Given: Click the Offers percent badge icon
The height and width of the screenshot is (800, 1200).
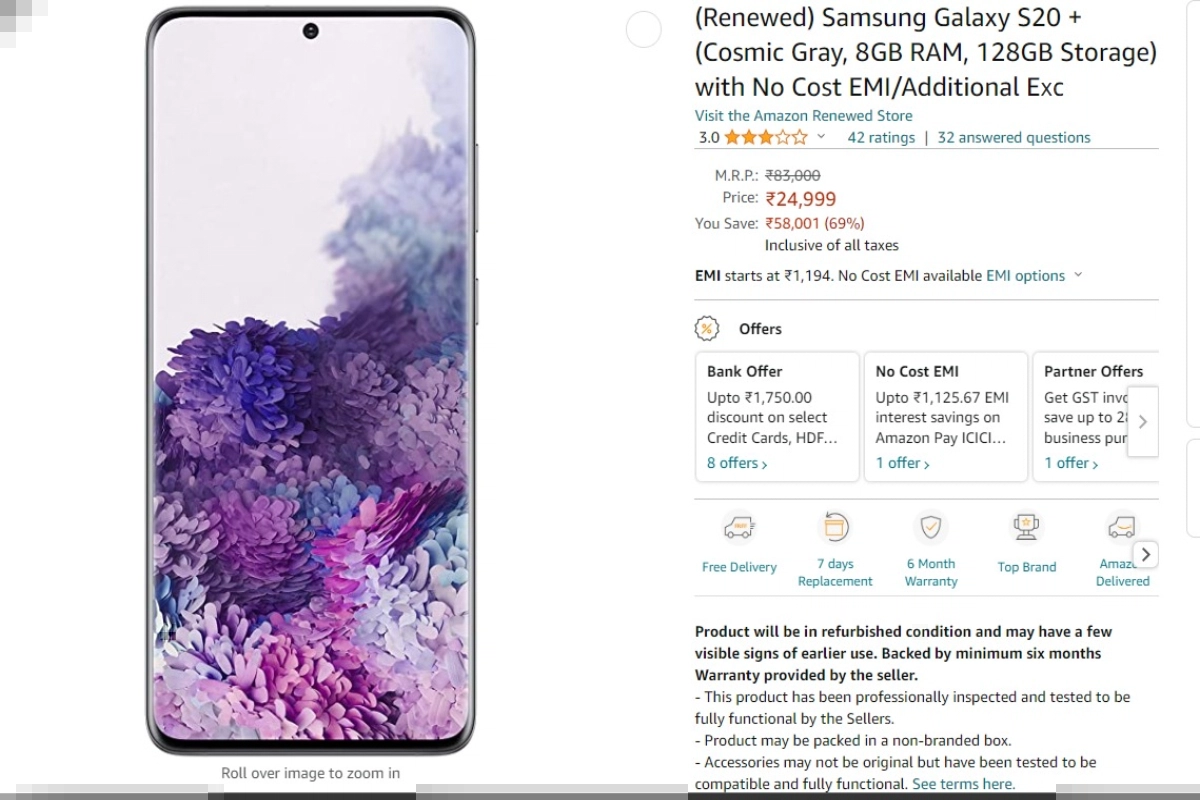Looking at the screenshot, I should pos(707,329).
